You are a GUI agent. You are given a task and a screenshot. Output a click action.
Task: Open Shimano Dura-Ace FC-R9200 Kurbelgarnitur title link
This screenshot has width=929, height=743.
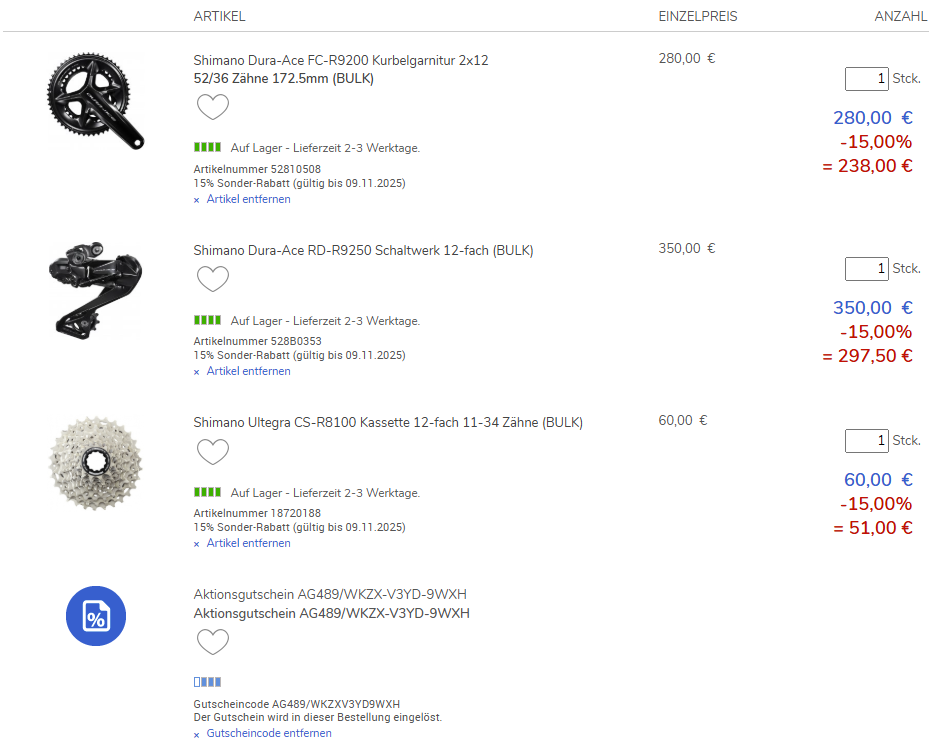click(340, 61)
